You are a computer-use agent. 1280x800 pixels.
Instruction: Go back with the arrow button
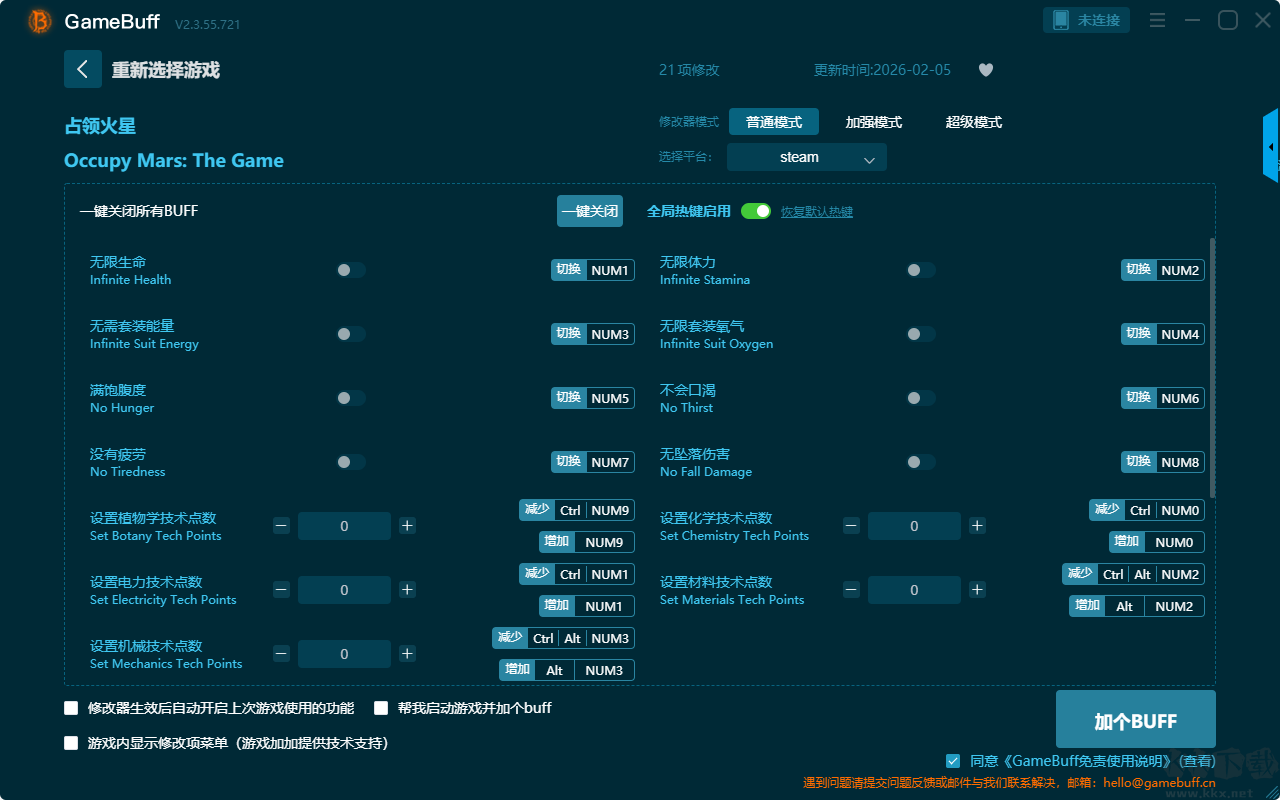point(83,69)
